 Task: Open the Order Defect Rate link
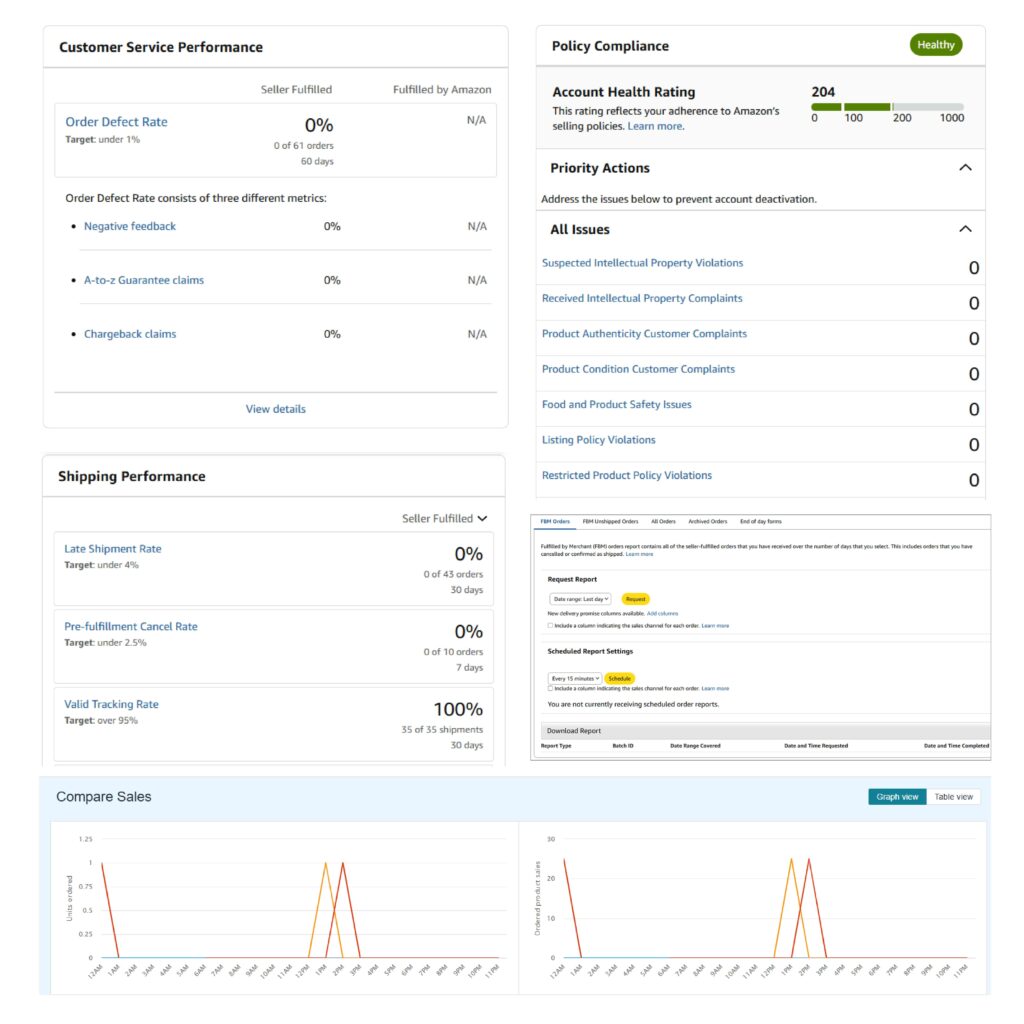[x=116, y=122]
